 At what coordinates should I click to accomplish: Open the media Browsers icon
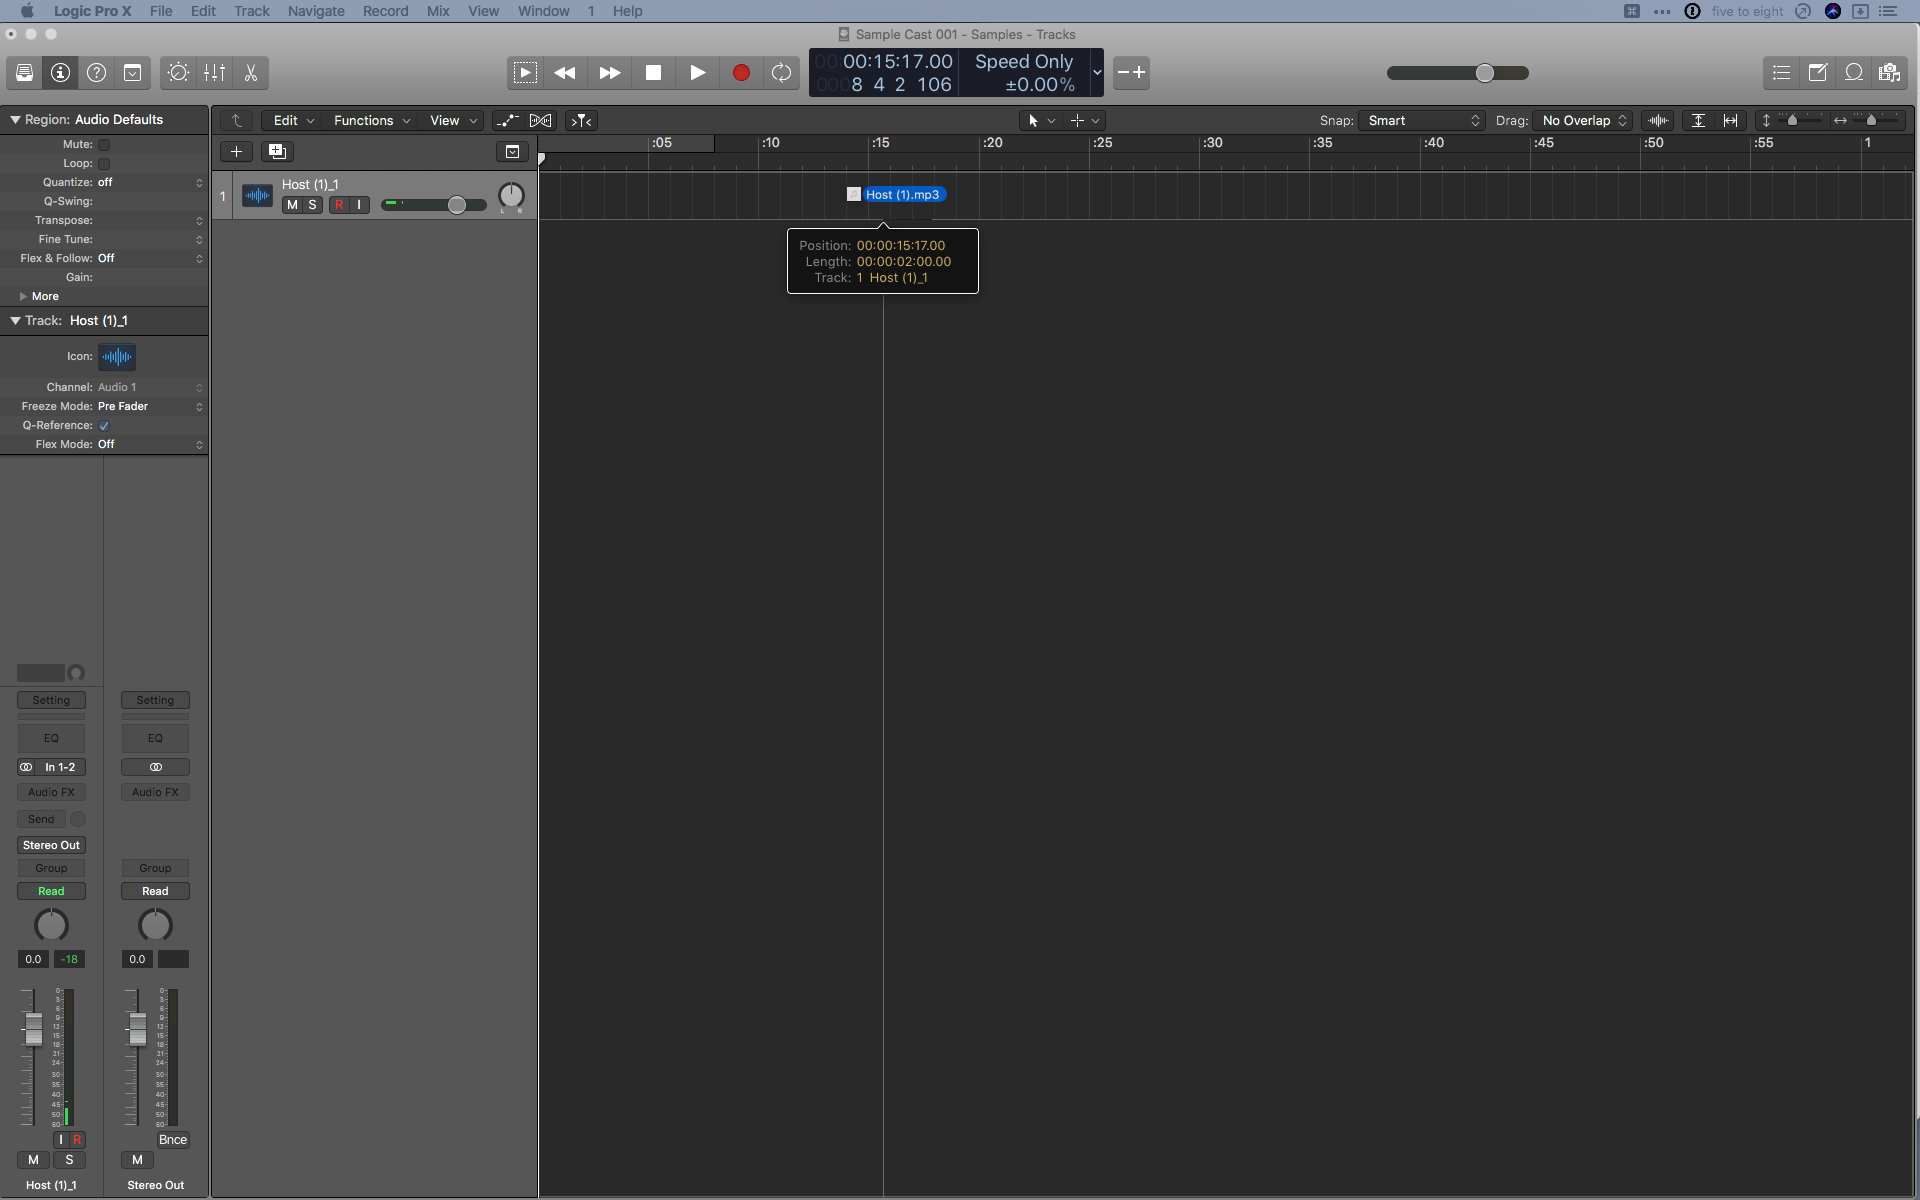click(x=1890, y=73)
